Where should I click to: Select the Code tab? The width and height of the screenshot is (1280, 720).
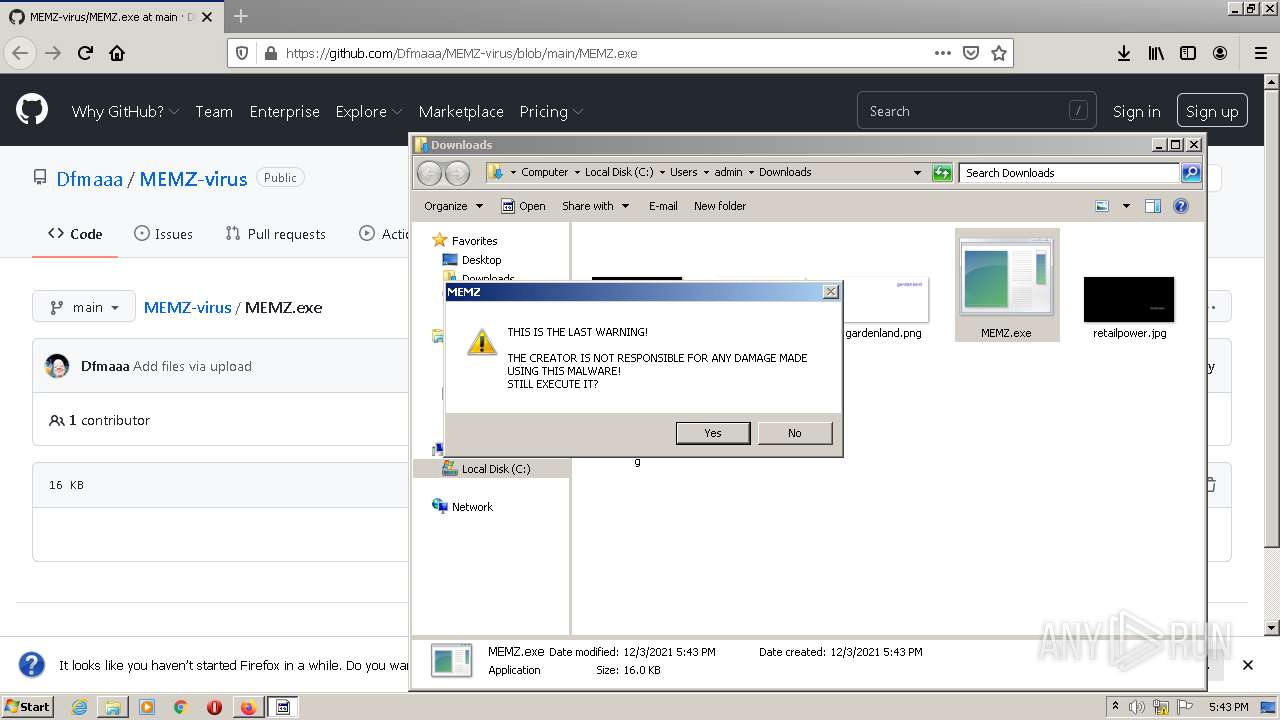(x=75, y=233)
